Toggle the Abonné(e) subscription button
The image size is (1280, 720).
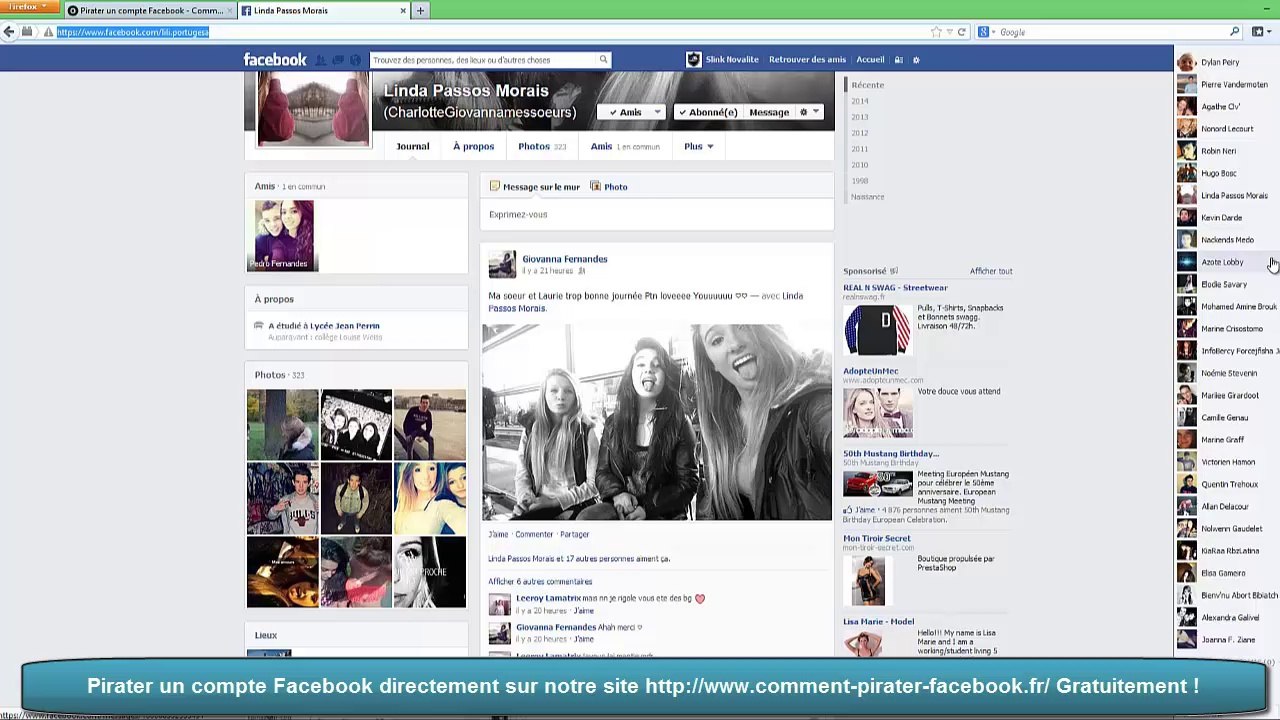click(x=707, y=112)
